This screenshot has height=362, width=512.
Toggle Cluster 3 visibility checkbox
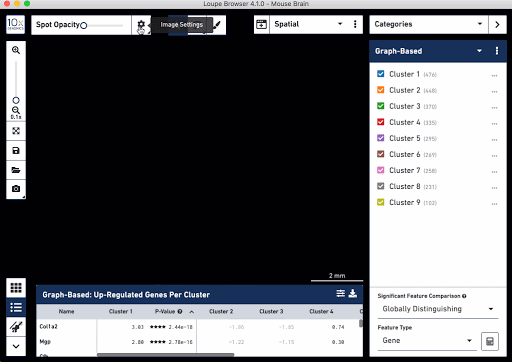coord(381,106)
